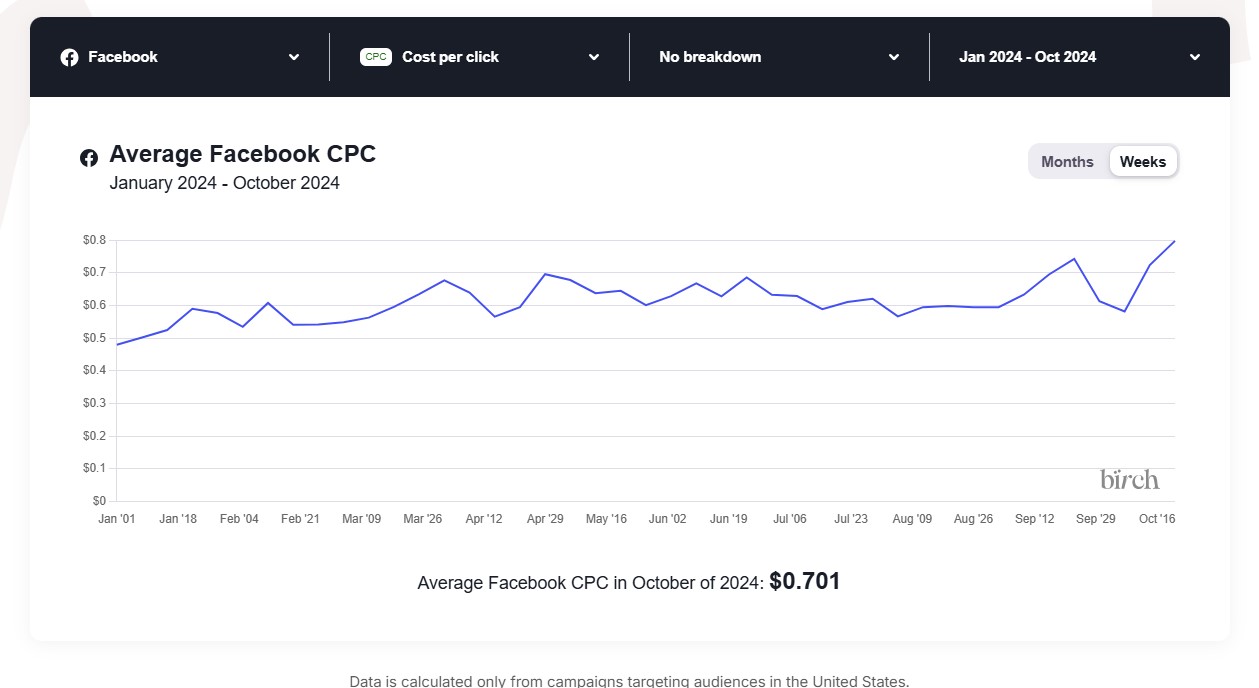The image size is (1259, 688).
Task: Click the Feb '04 x-axis label
Action: coord(239,519)
